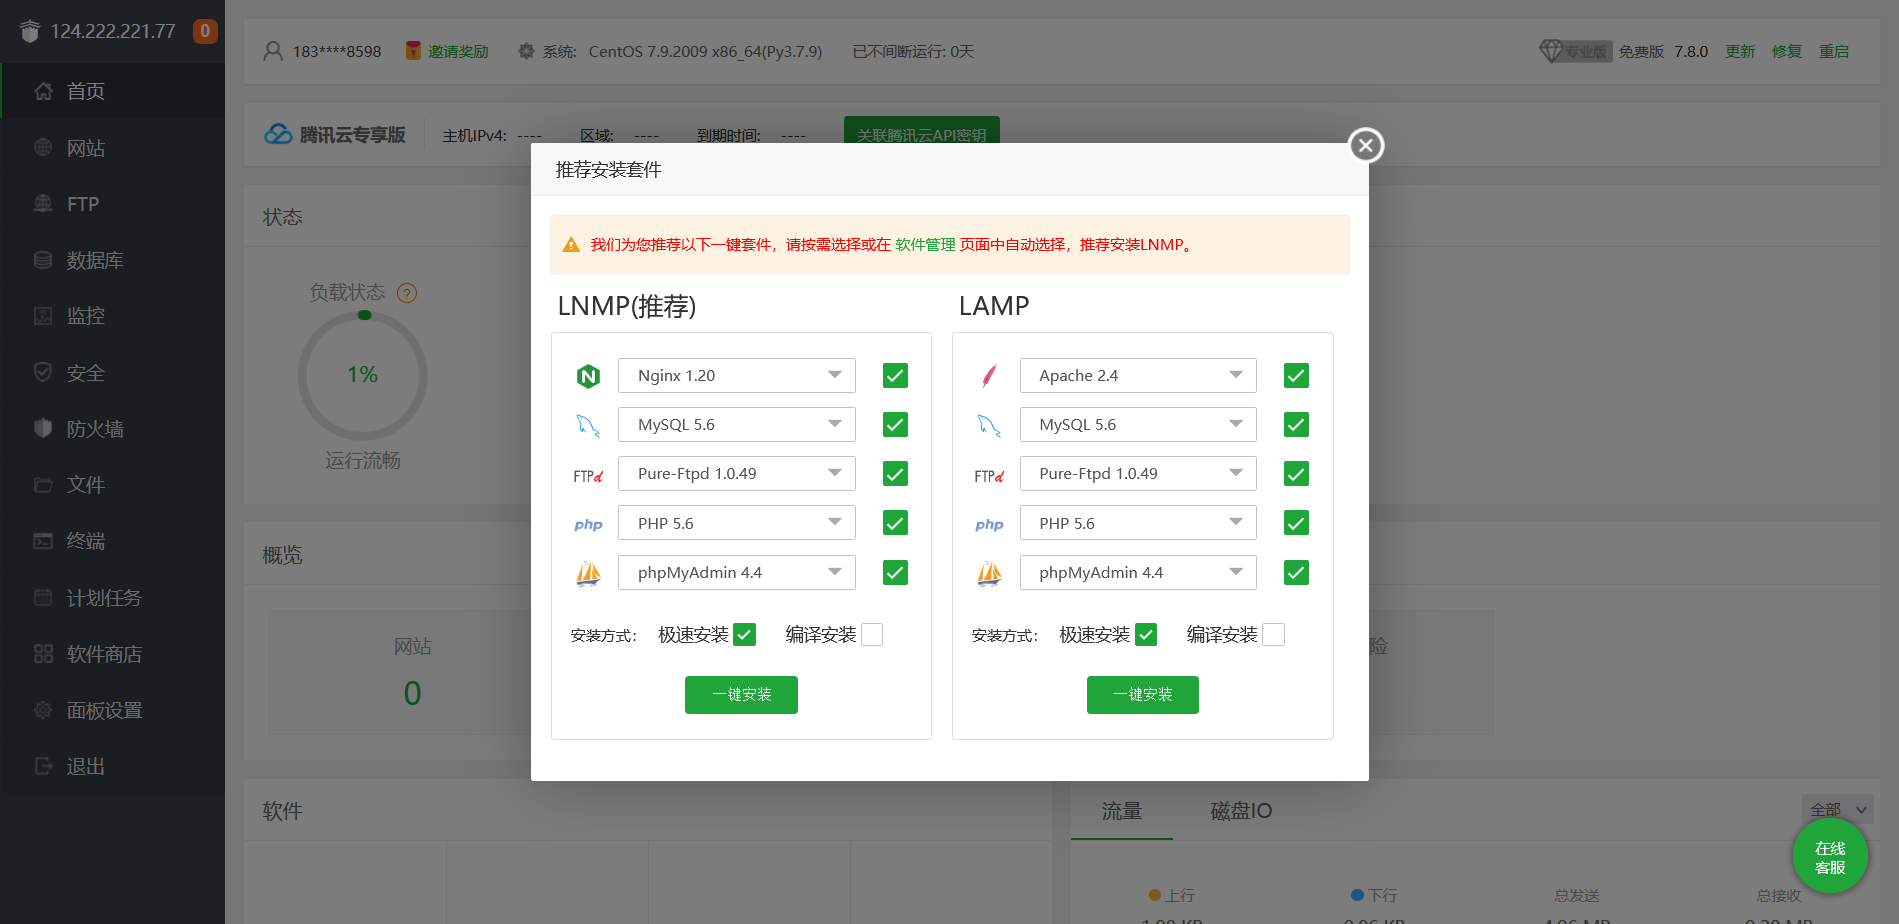Image resolution: width=1899 pixels, height=924 pixels.
Task: Click the 邀请奖励 link
Action: pos(458,51)
